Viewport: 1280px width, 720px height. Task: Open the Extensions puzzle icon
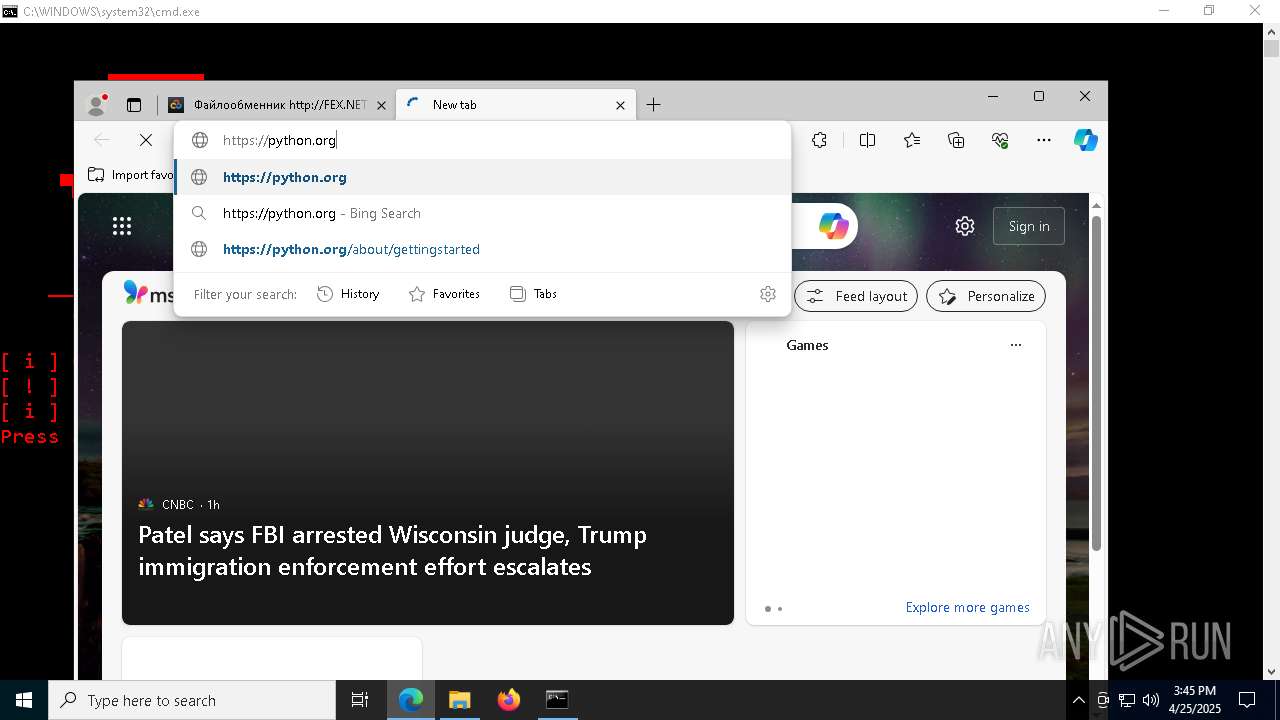coord(820,140)
